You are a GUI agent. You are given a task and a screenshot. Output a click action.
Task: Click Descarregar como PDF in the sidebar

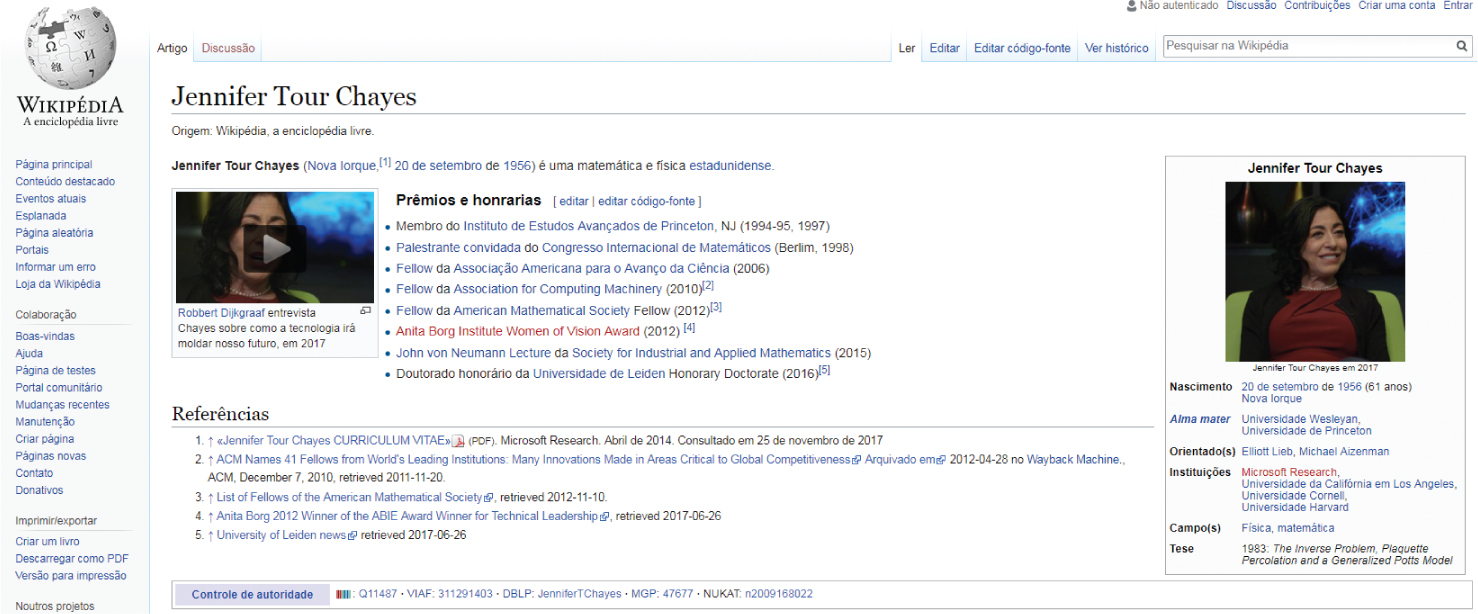pyautogui.click(x=72, y=558)
